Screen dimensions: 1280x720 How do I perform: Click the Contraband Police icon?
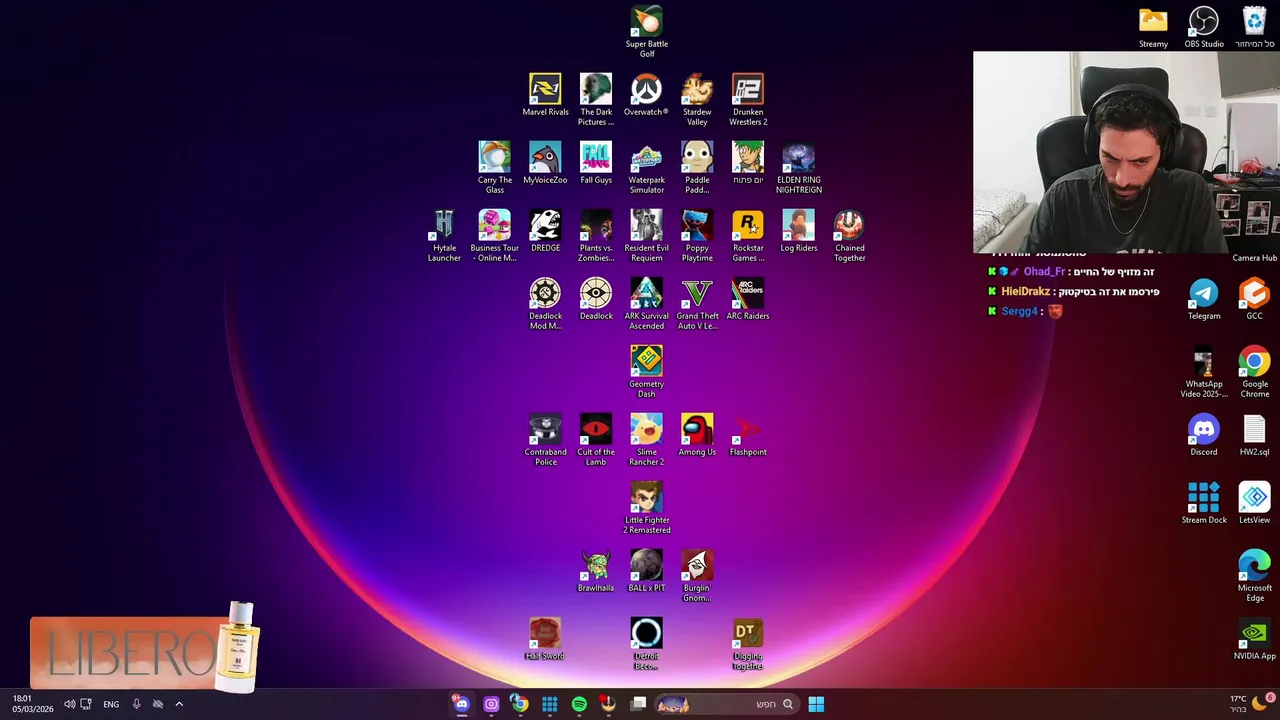click(x=545, y=439)
